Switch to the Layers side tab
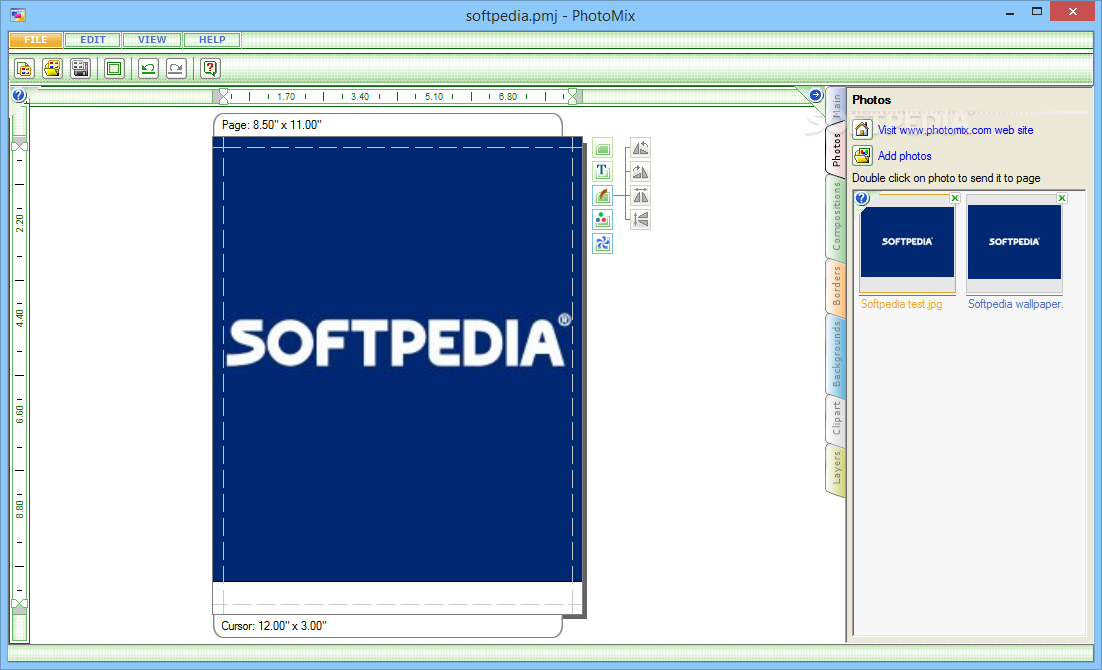 point(836,469)
